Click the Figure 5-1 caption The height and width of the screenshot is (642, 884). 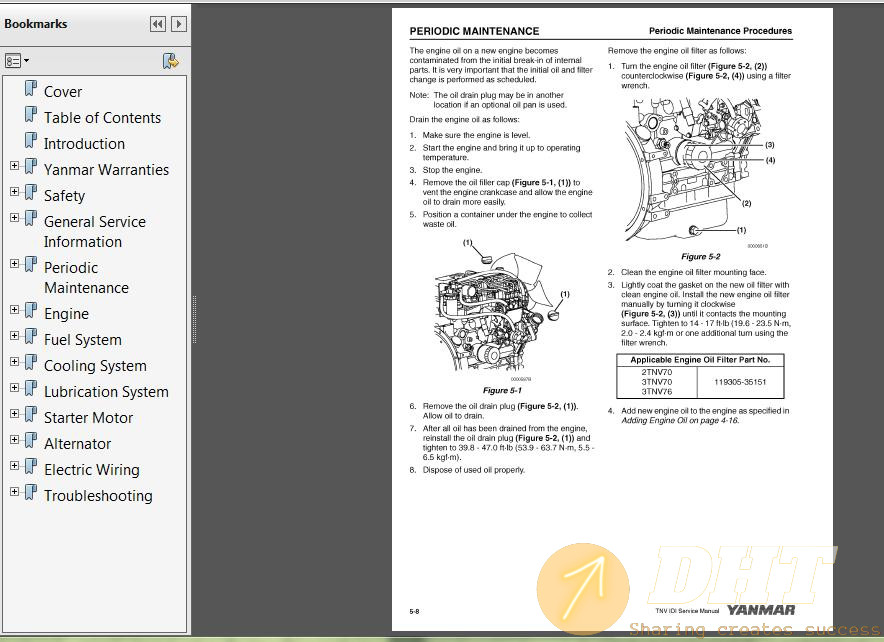click(502, 390)
